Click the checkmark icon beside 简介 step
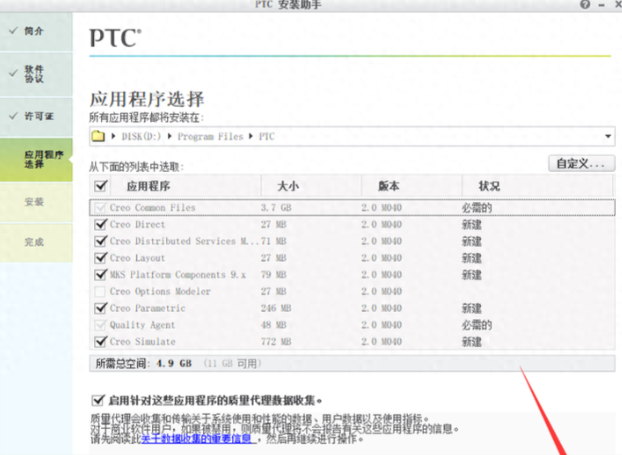Image resolution: width=622 pixels, height=455 pixels. click(x=12, y=31)
